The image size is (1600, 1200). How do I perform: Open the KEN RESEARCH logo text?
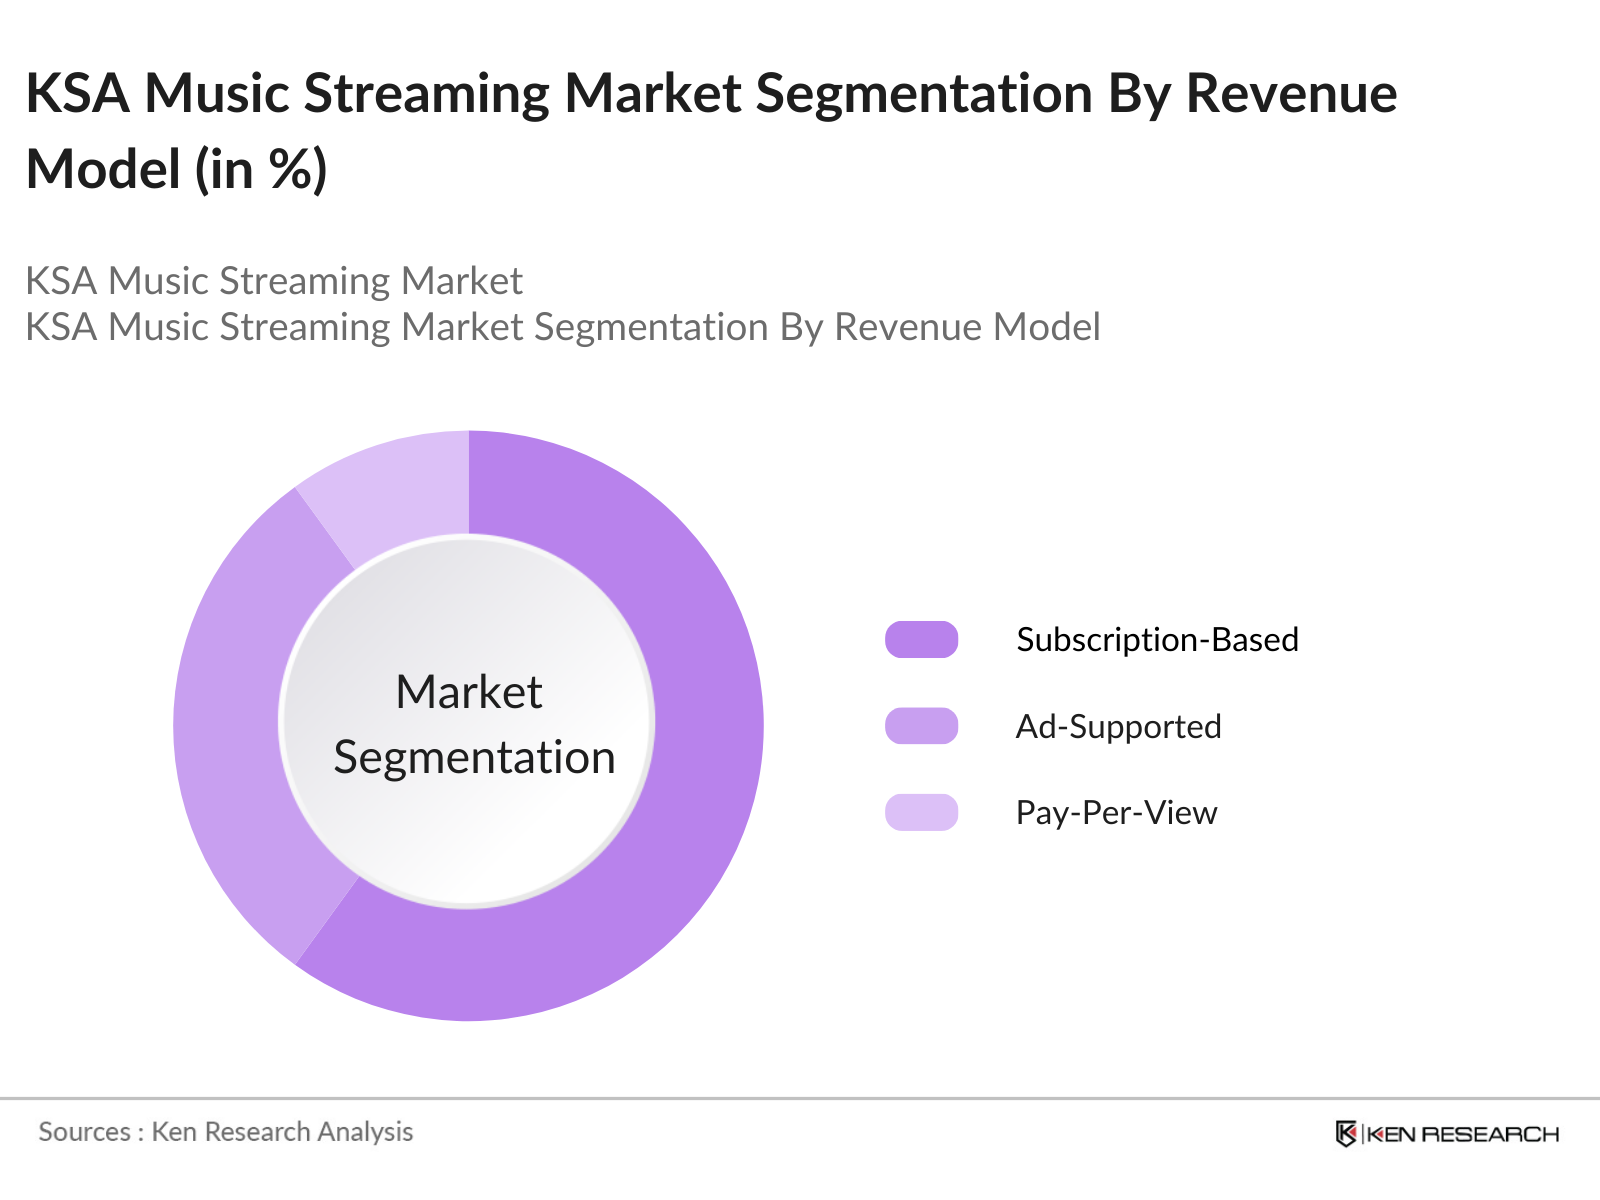[x=1462, y=1134]
